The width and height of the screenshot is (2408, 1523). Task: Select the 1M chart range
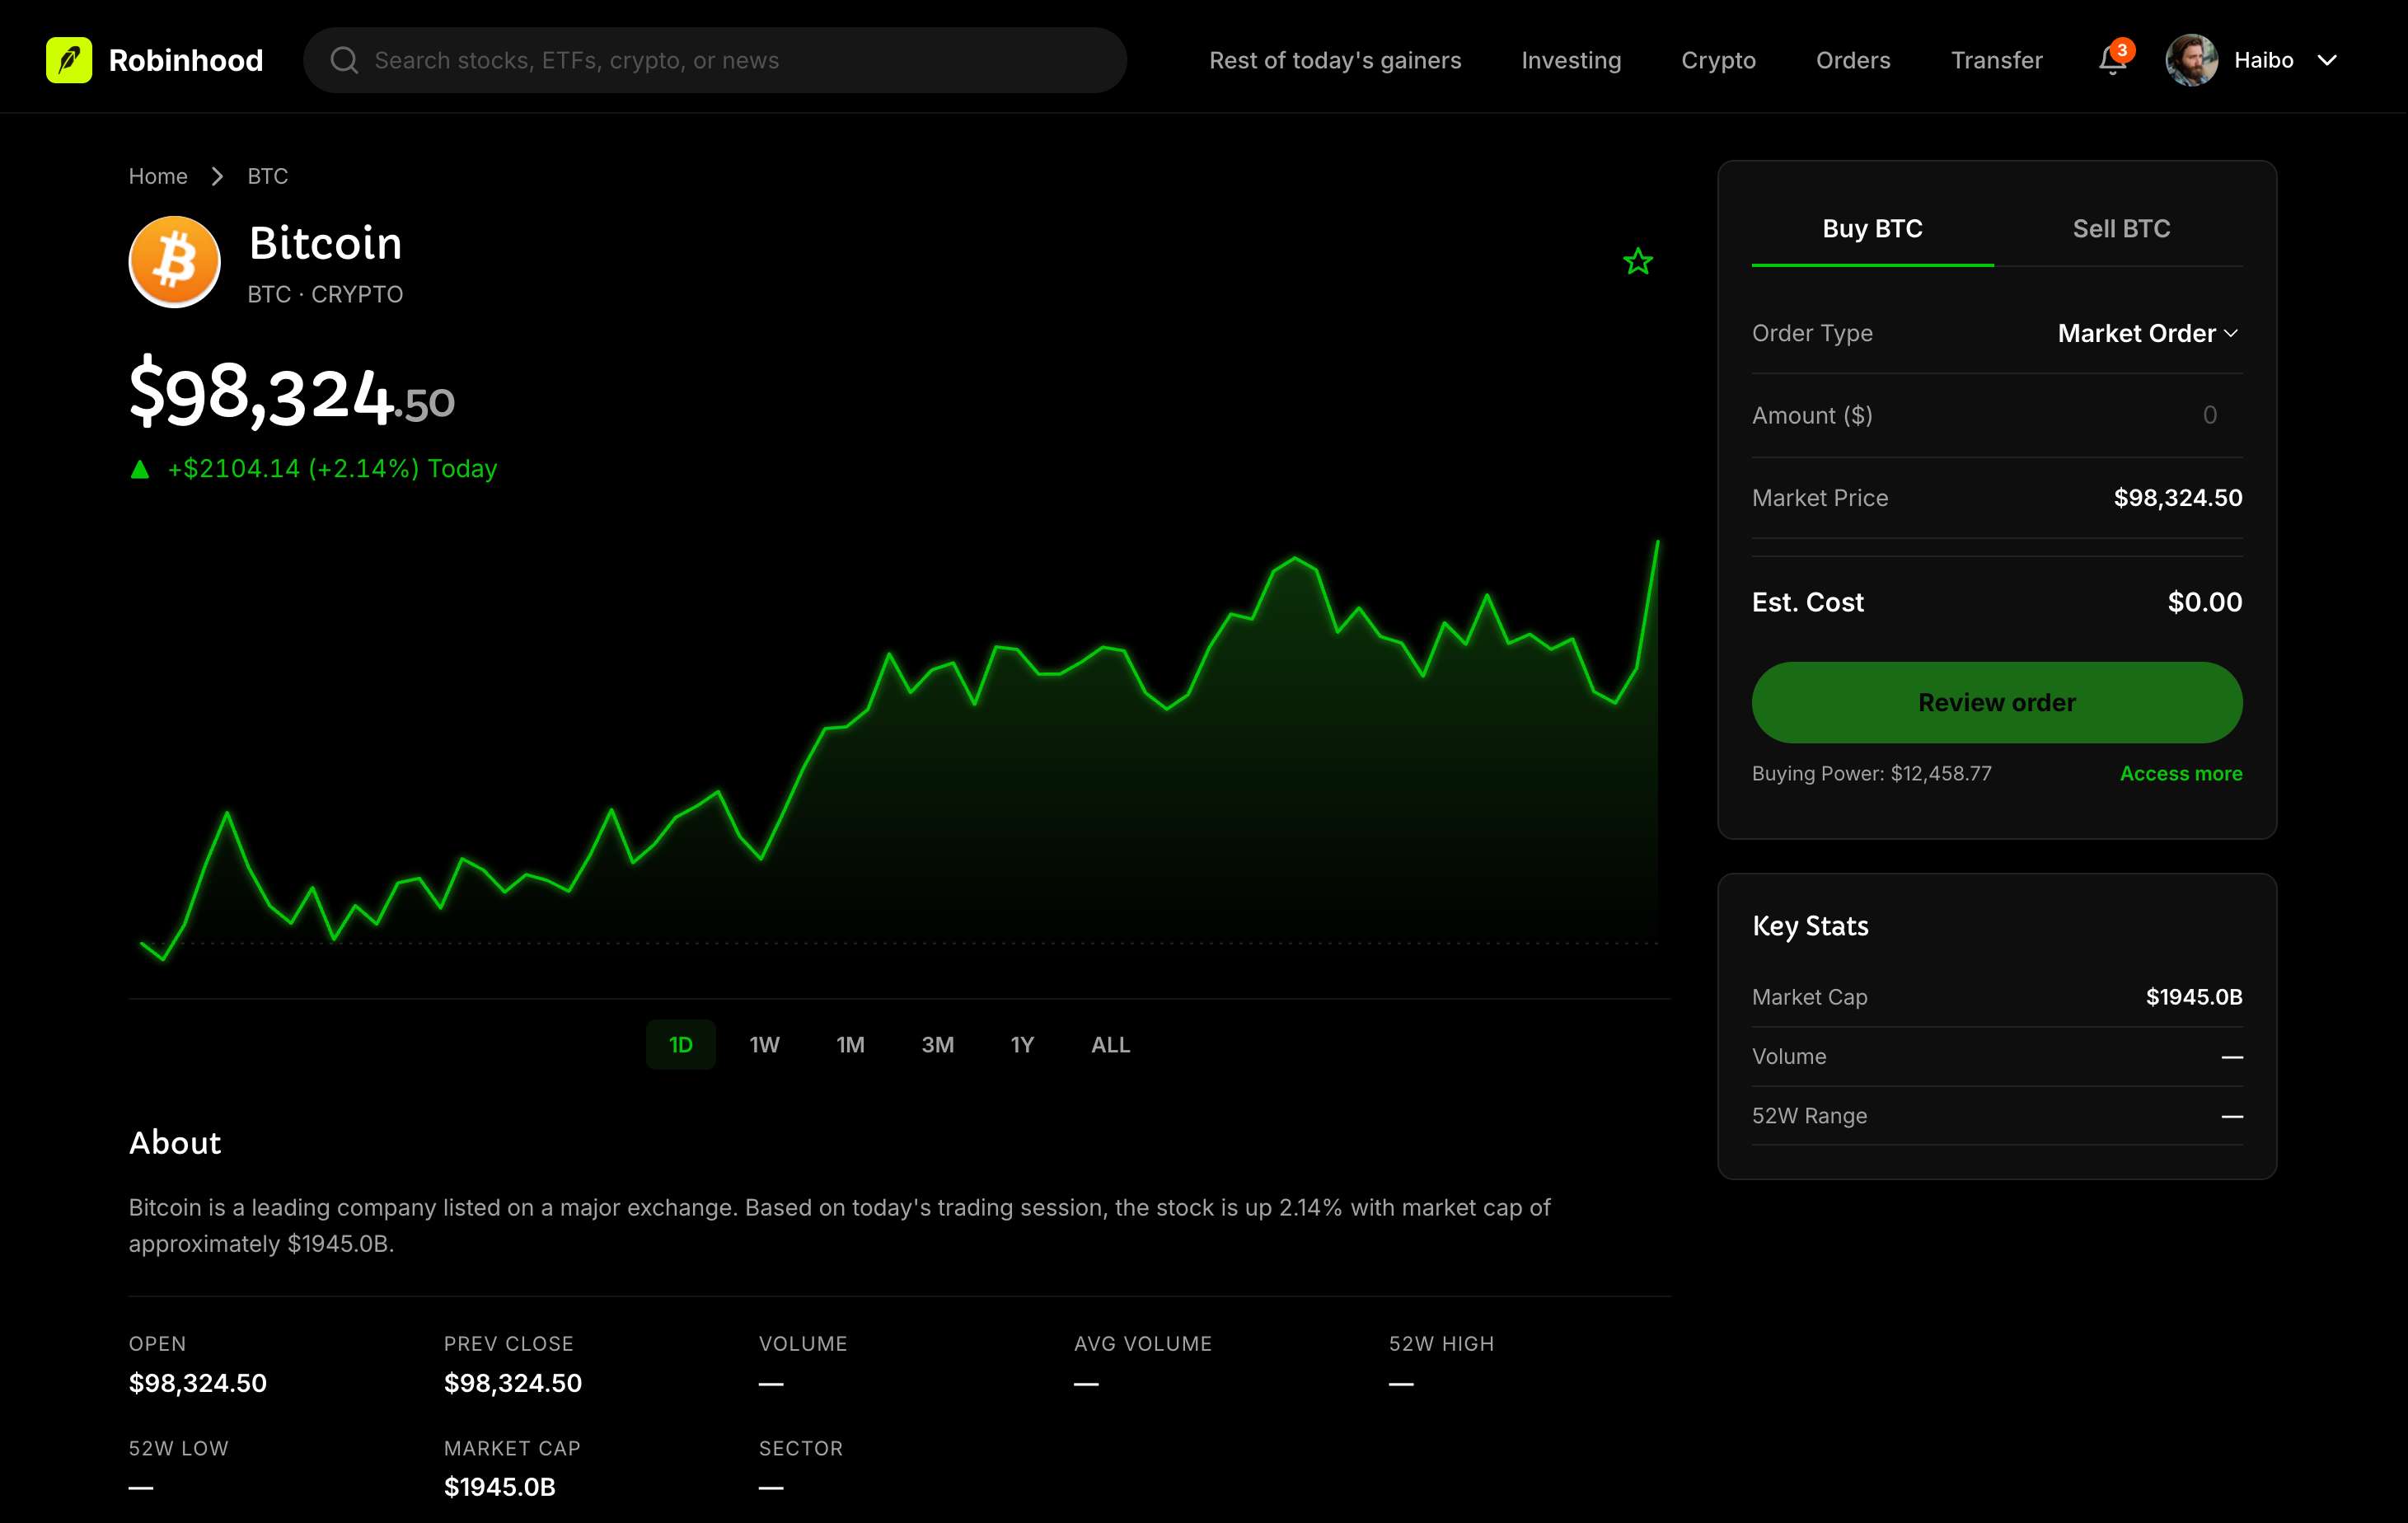(850, 1044)
